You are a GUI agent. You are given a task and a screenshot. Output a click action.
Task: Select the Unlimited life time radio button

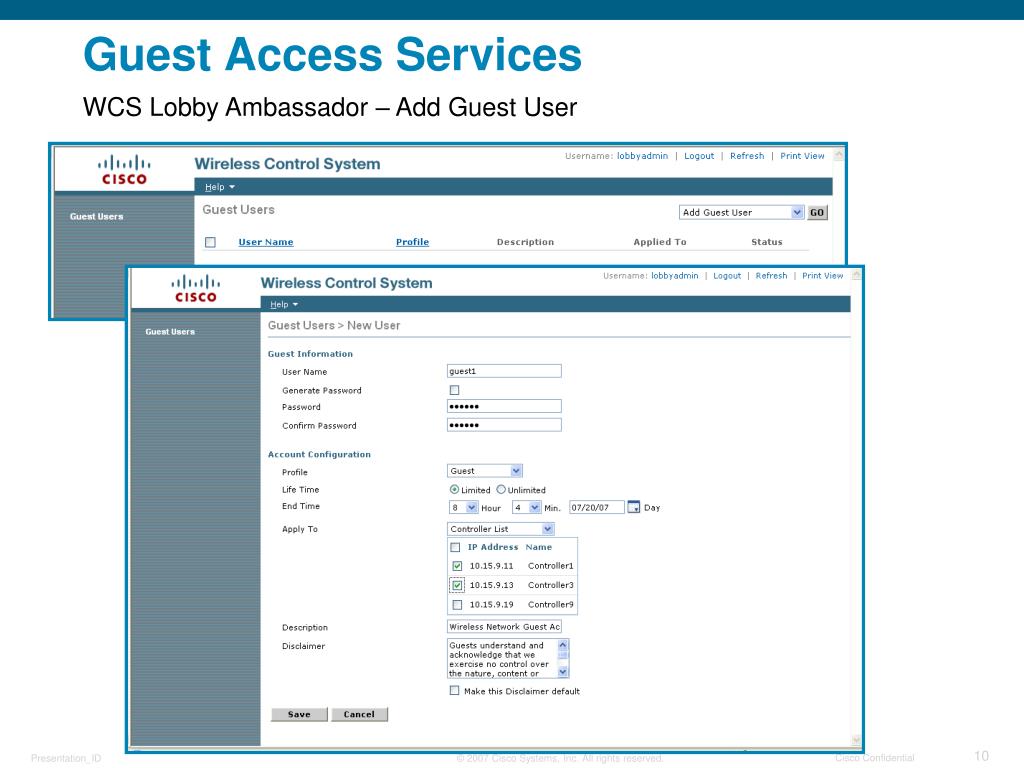pos(501,489)
